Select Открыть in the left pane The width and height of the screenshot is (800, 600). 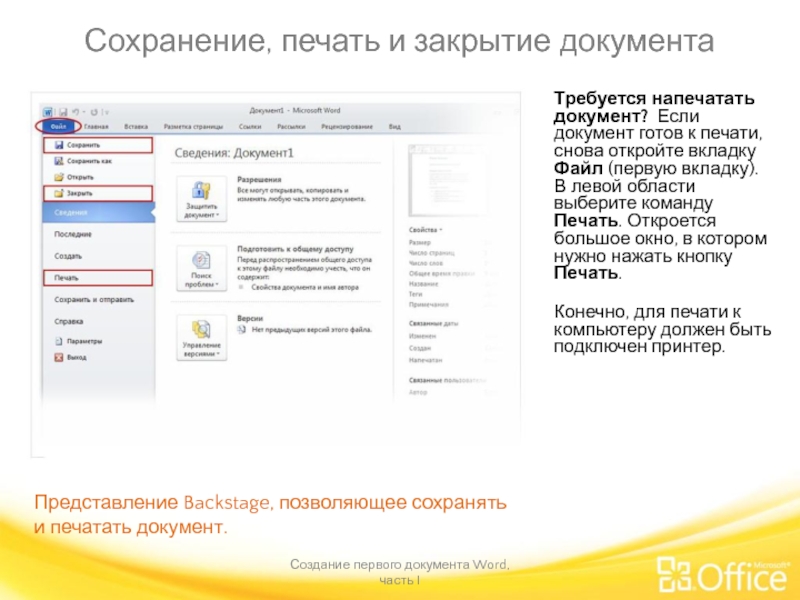[x=98, y=178]
